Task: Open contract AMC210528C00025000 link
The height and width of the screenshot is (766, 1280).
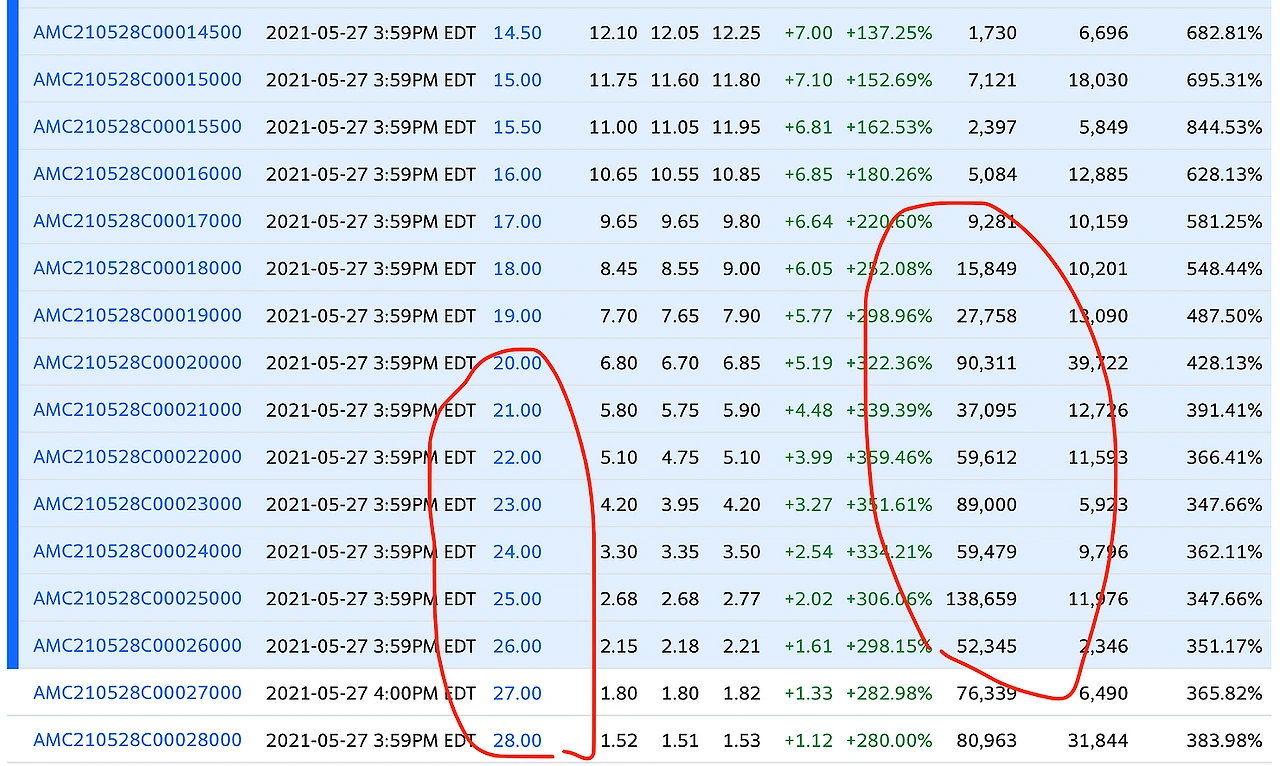Action: pos(138,598)
